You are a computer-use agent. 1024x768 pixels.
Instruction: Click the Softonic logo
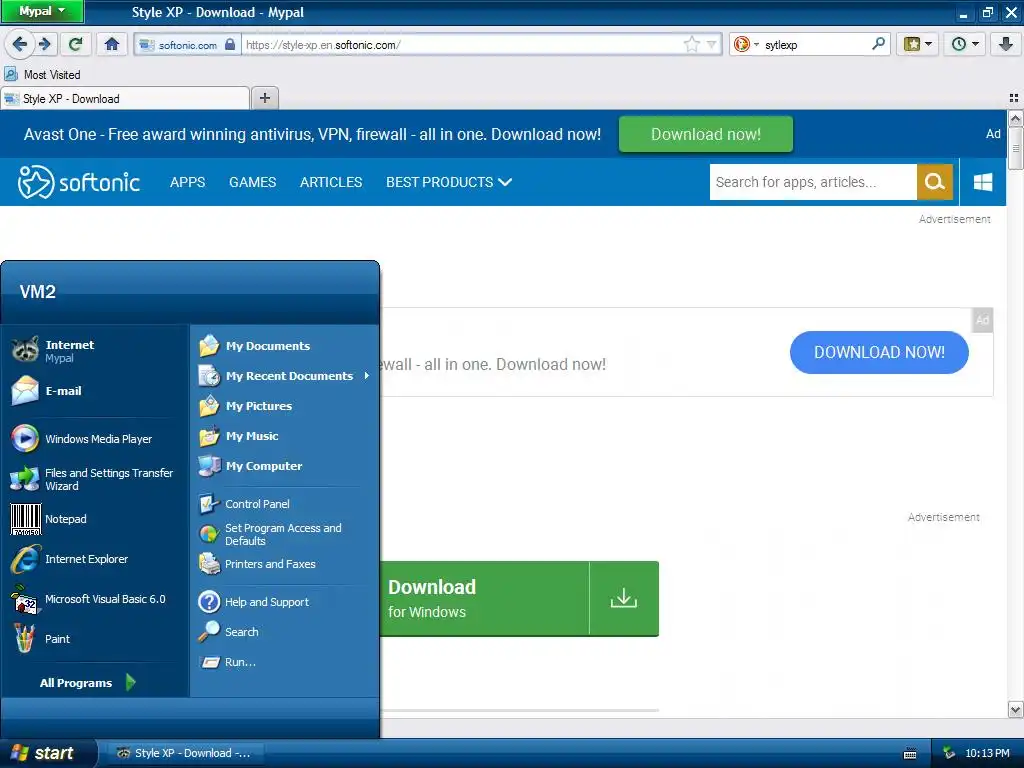79,182
